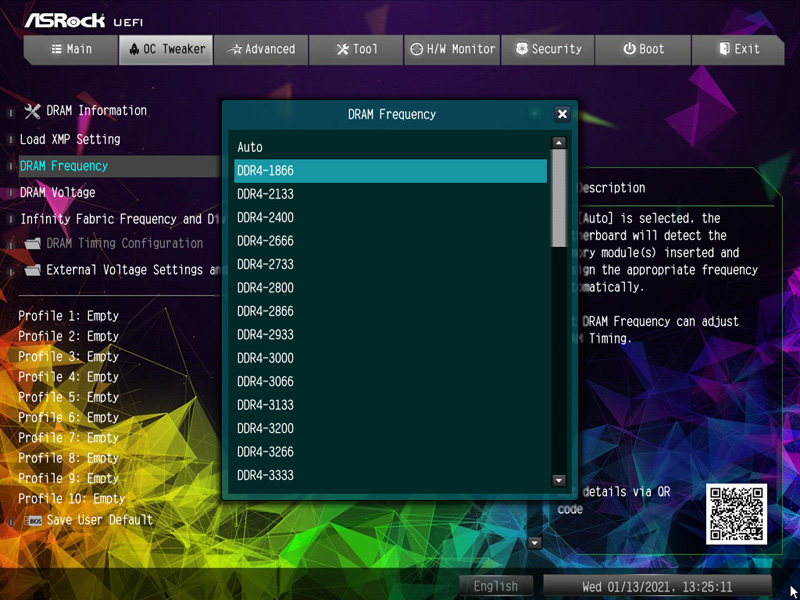Open DRAM Timing Configuration submenu
800x600 pixels.
tap(124, 243)
